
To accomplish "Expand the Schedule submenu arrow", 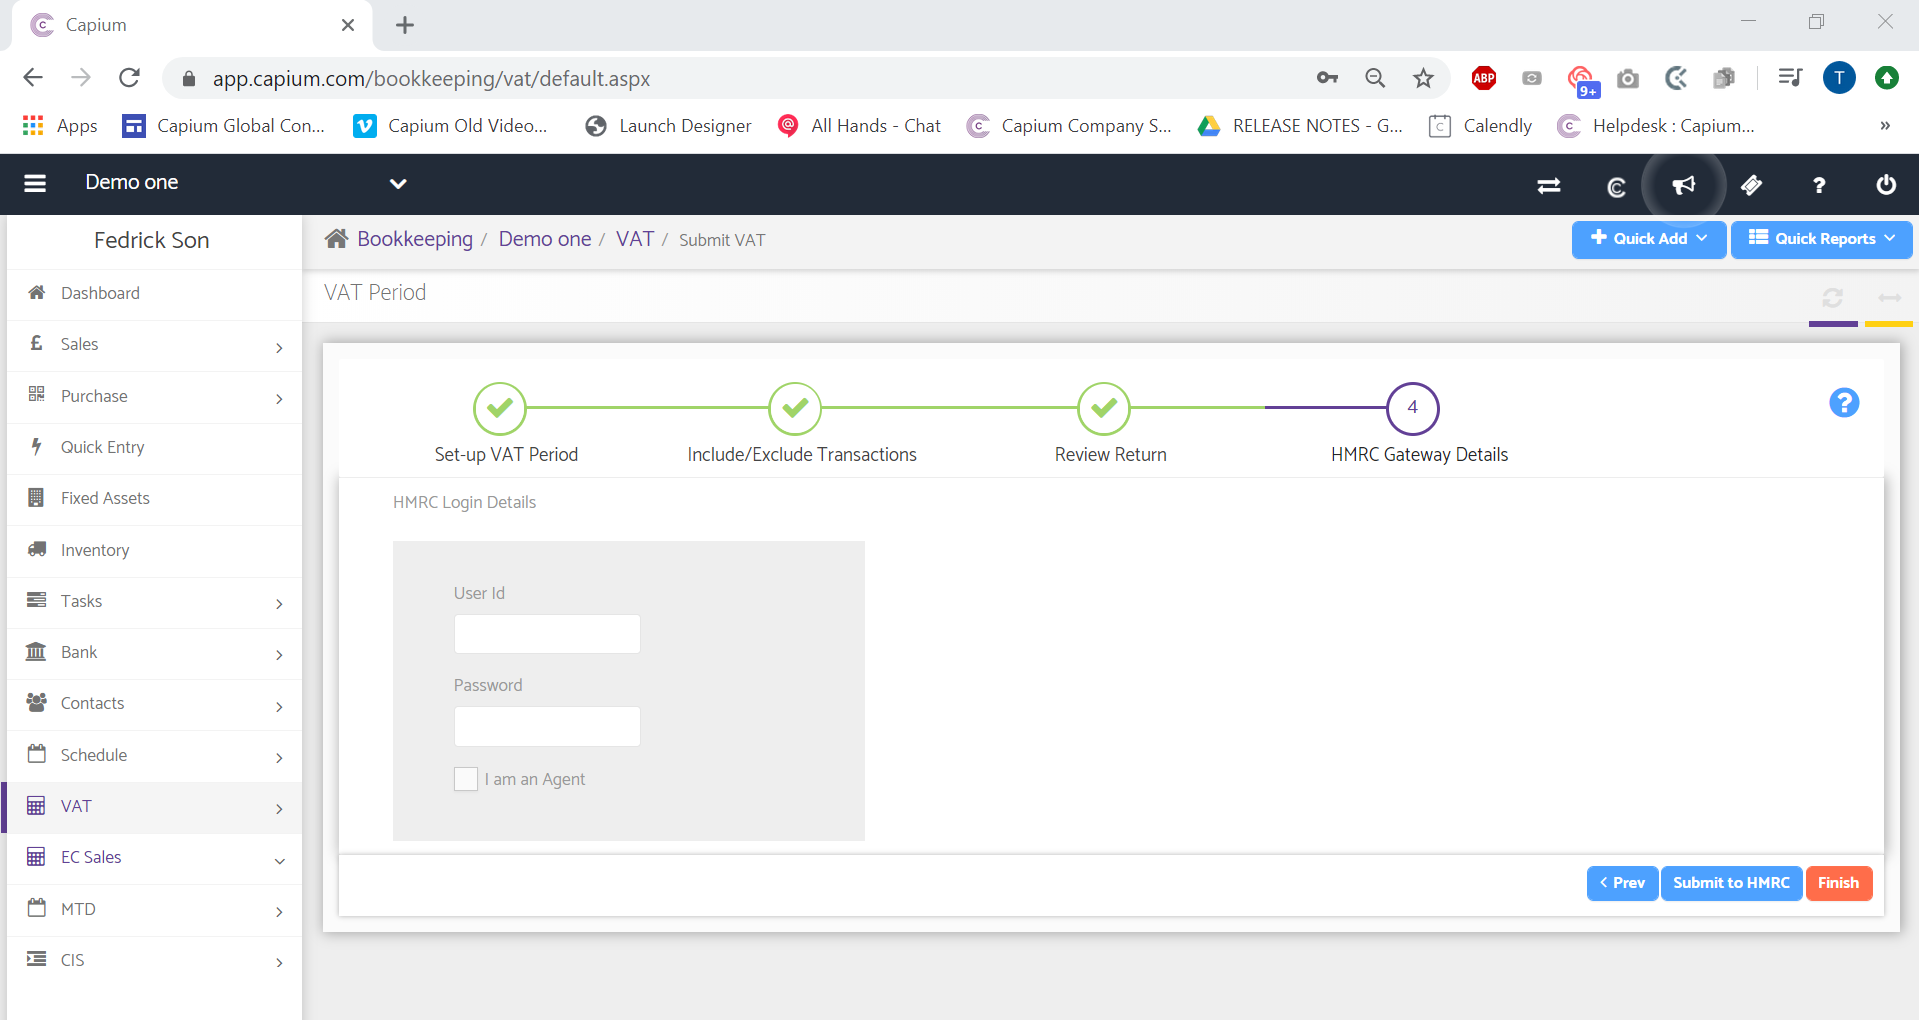I will click(x=279, y=757).
